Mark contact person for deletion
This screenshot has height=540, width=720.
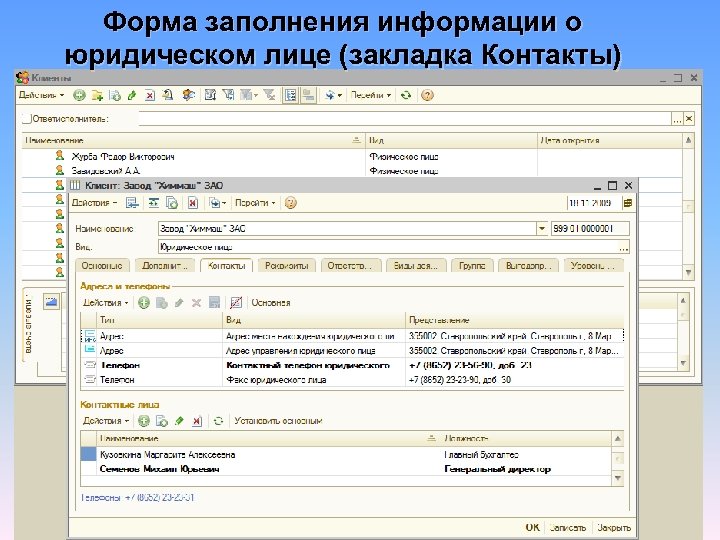(x=197, y=421)
